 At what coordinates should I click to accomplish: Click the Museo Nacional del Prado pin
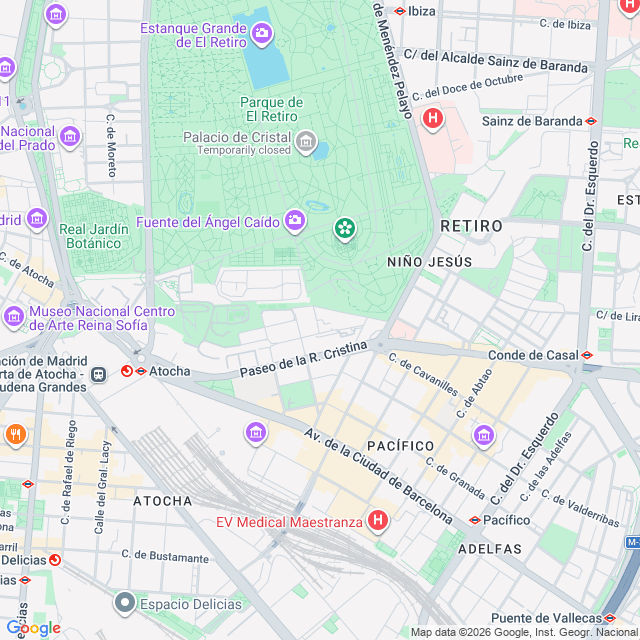(70, 138)
